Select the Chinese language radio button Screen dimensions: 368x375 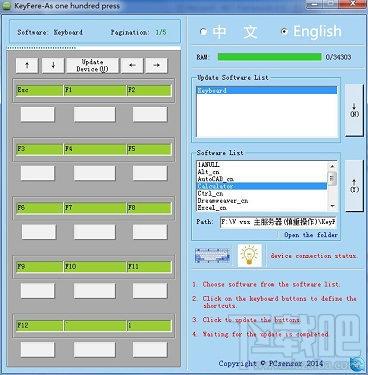pos(203,32)
